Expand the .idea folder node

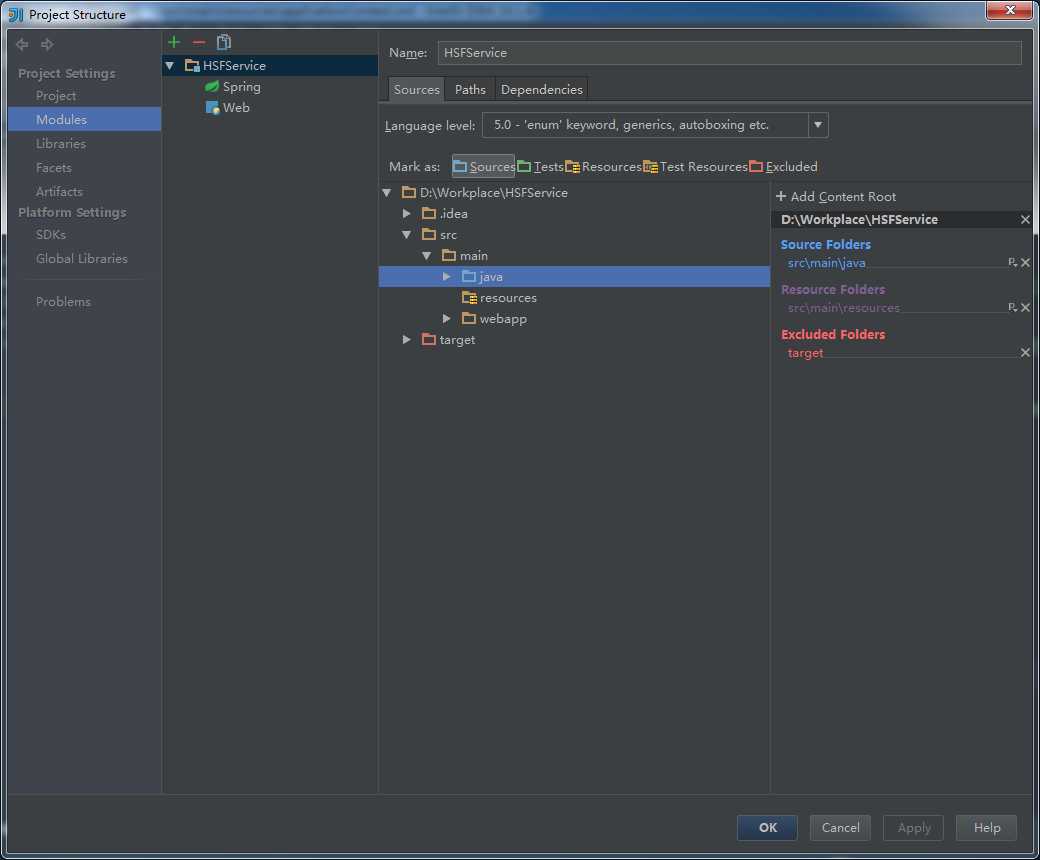tap(407, 214)
